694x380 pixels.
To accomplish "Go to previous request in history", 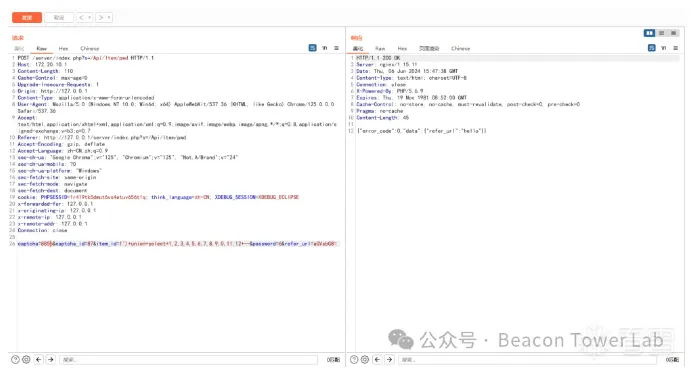I will (81, 18).
